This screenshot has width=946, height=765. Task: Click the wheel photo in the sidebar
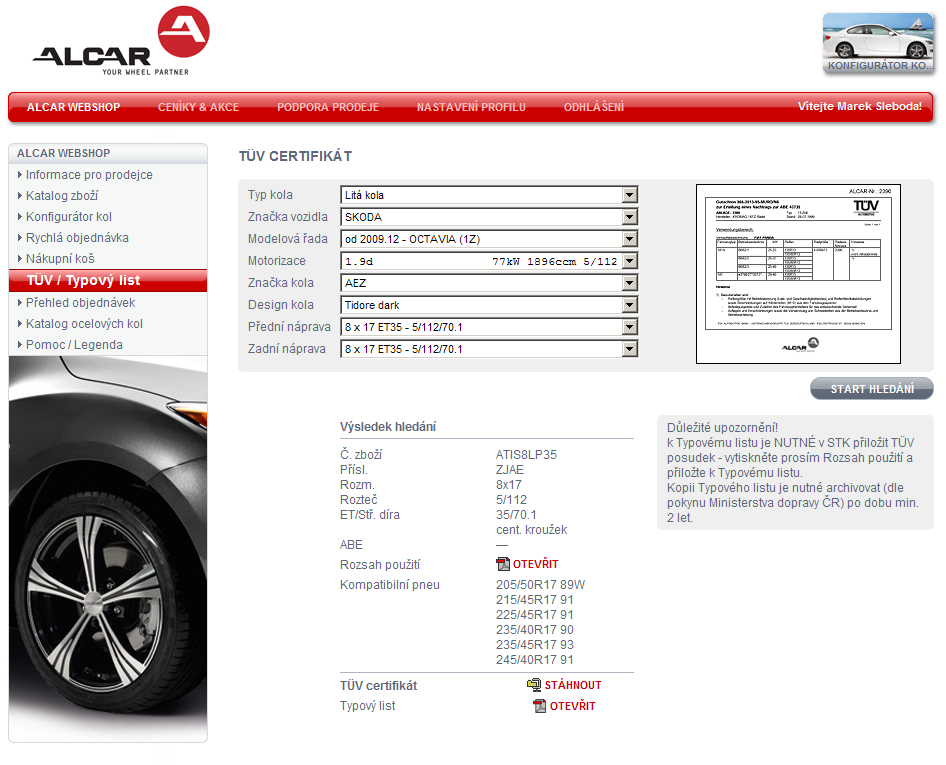click(x=108, y=548)
